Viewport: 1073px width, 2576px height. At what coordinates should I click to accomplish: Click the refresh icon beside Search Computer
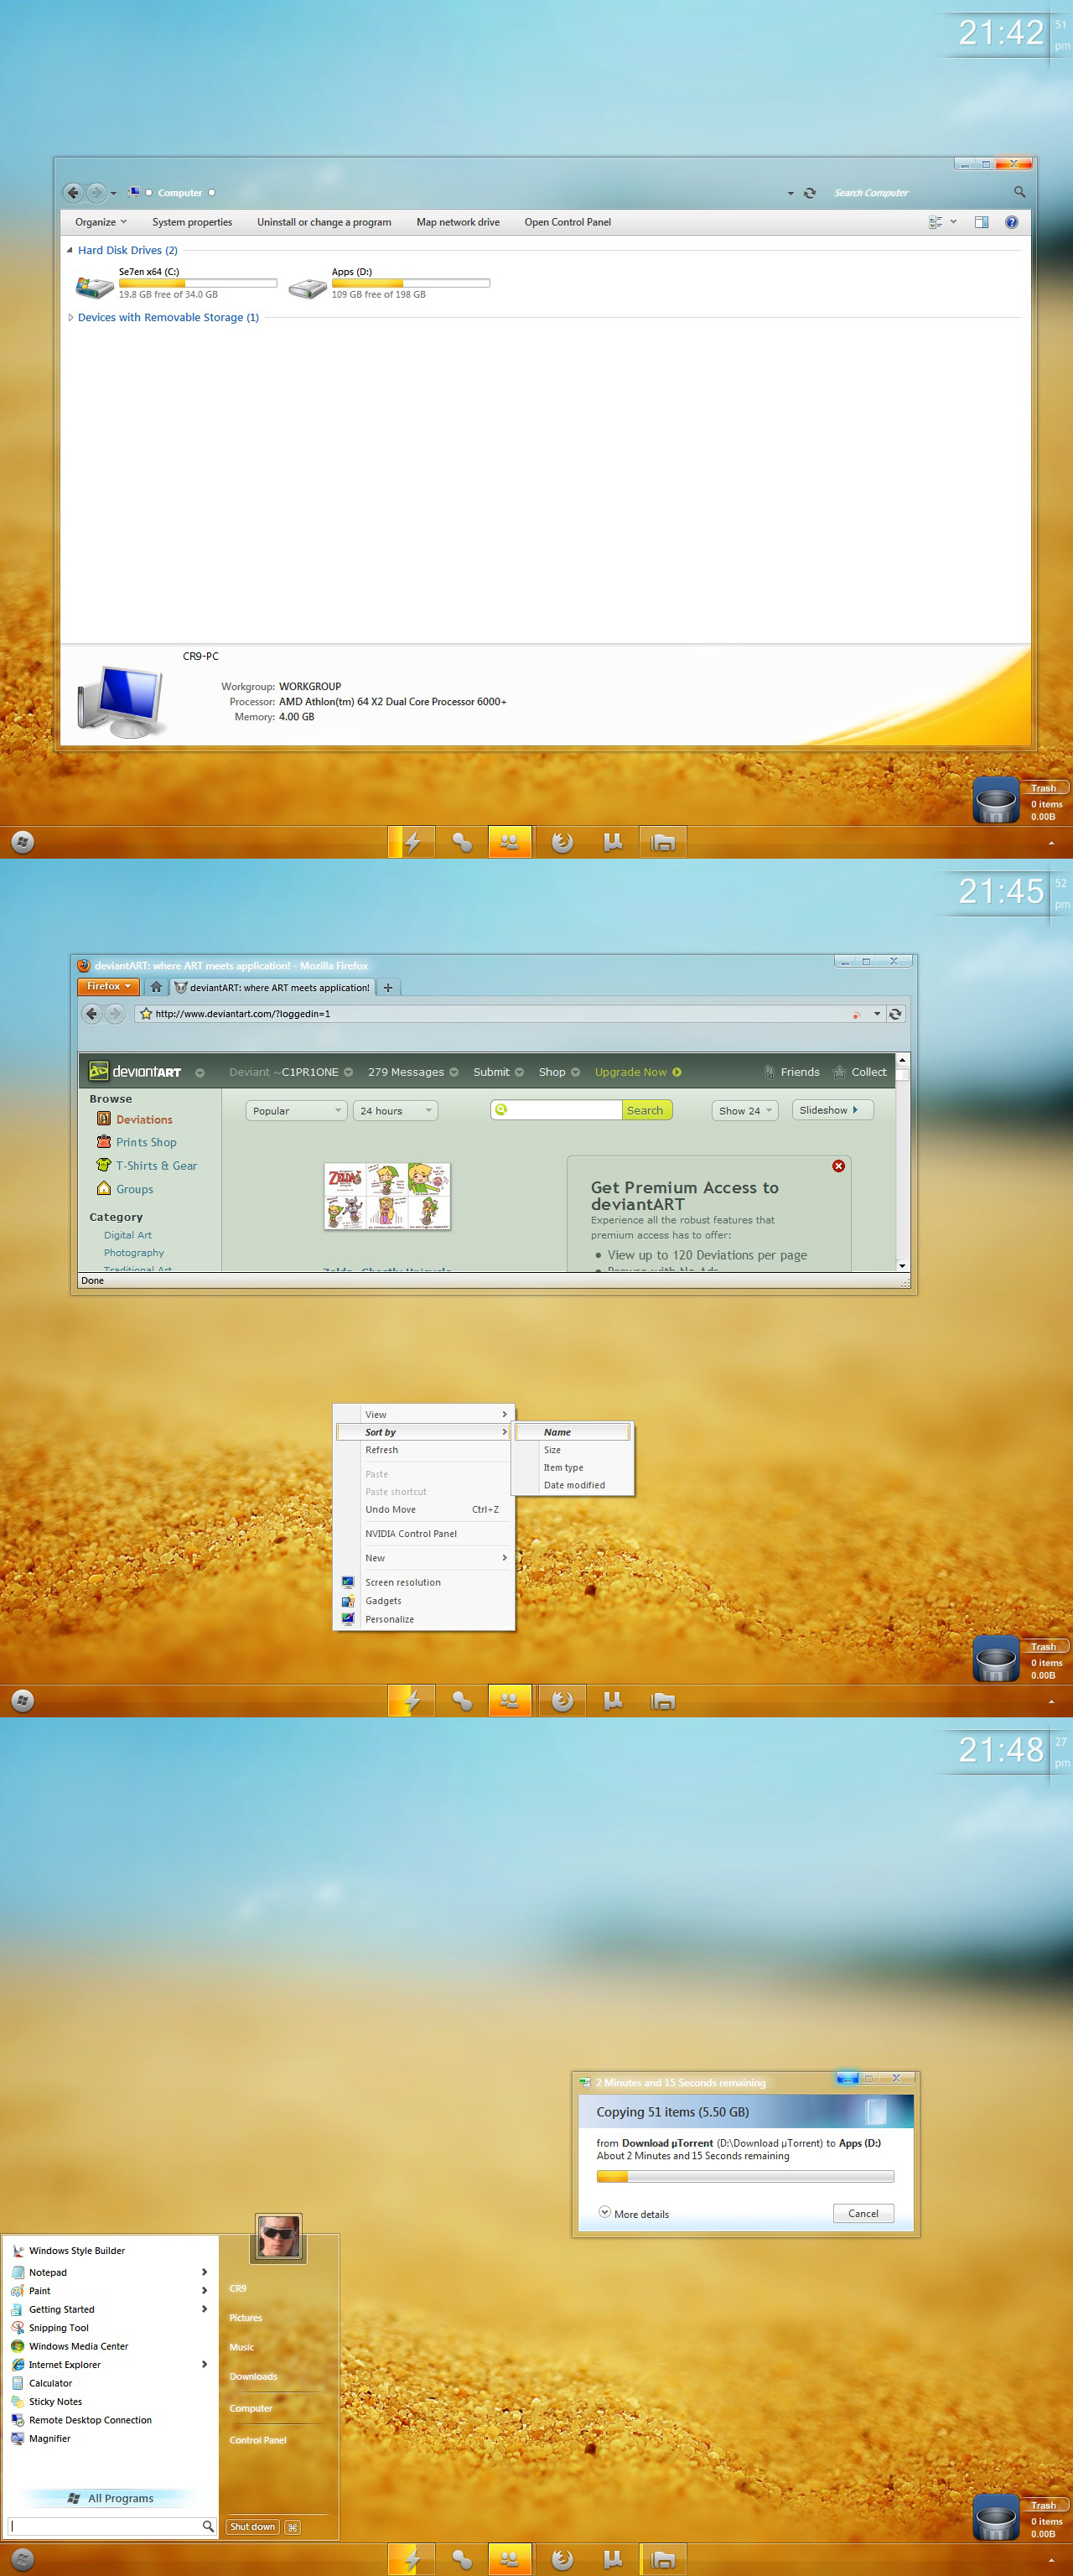pos(810,193)
